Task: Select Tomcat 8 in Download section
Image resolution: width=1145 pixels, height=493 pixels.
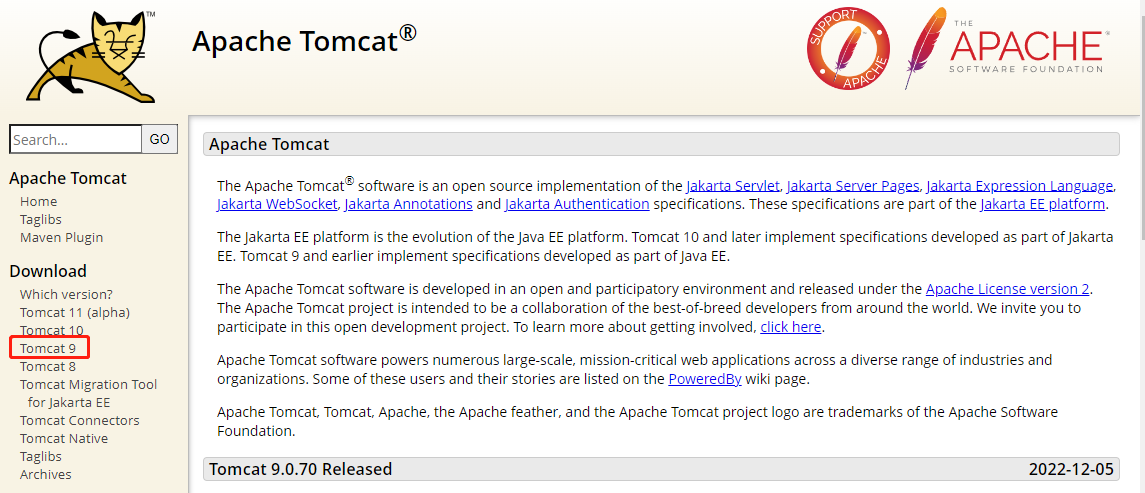Action: coord(48,366)
